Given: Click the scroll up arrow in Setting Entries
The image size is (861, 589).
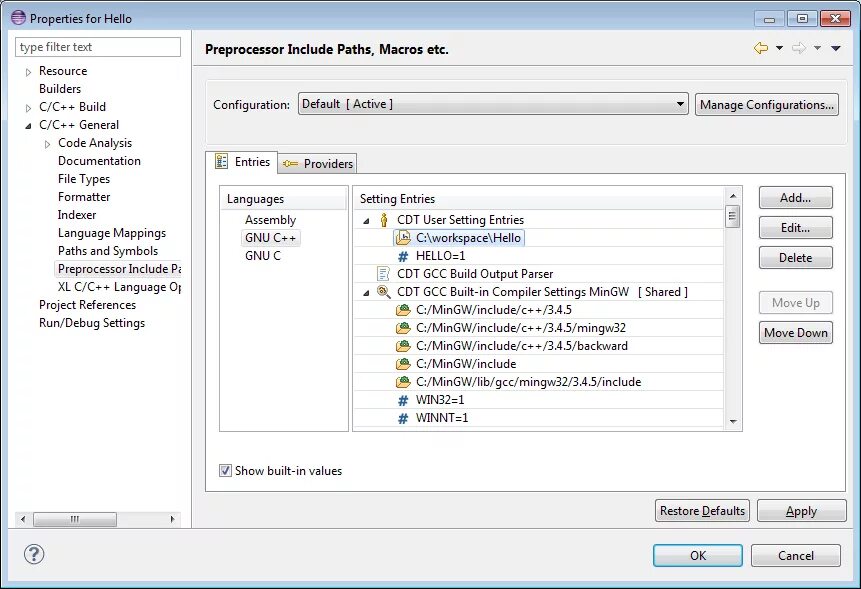Looking at the screenshot, I should tap(733, 195).
